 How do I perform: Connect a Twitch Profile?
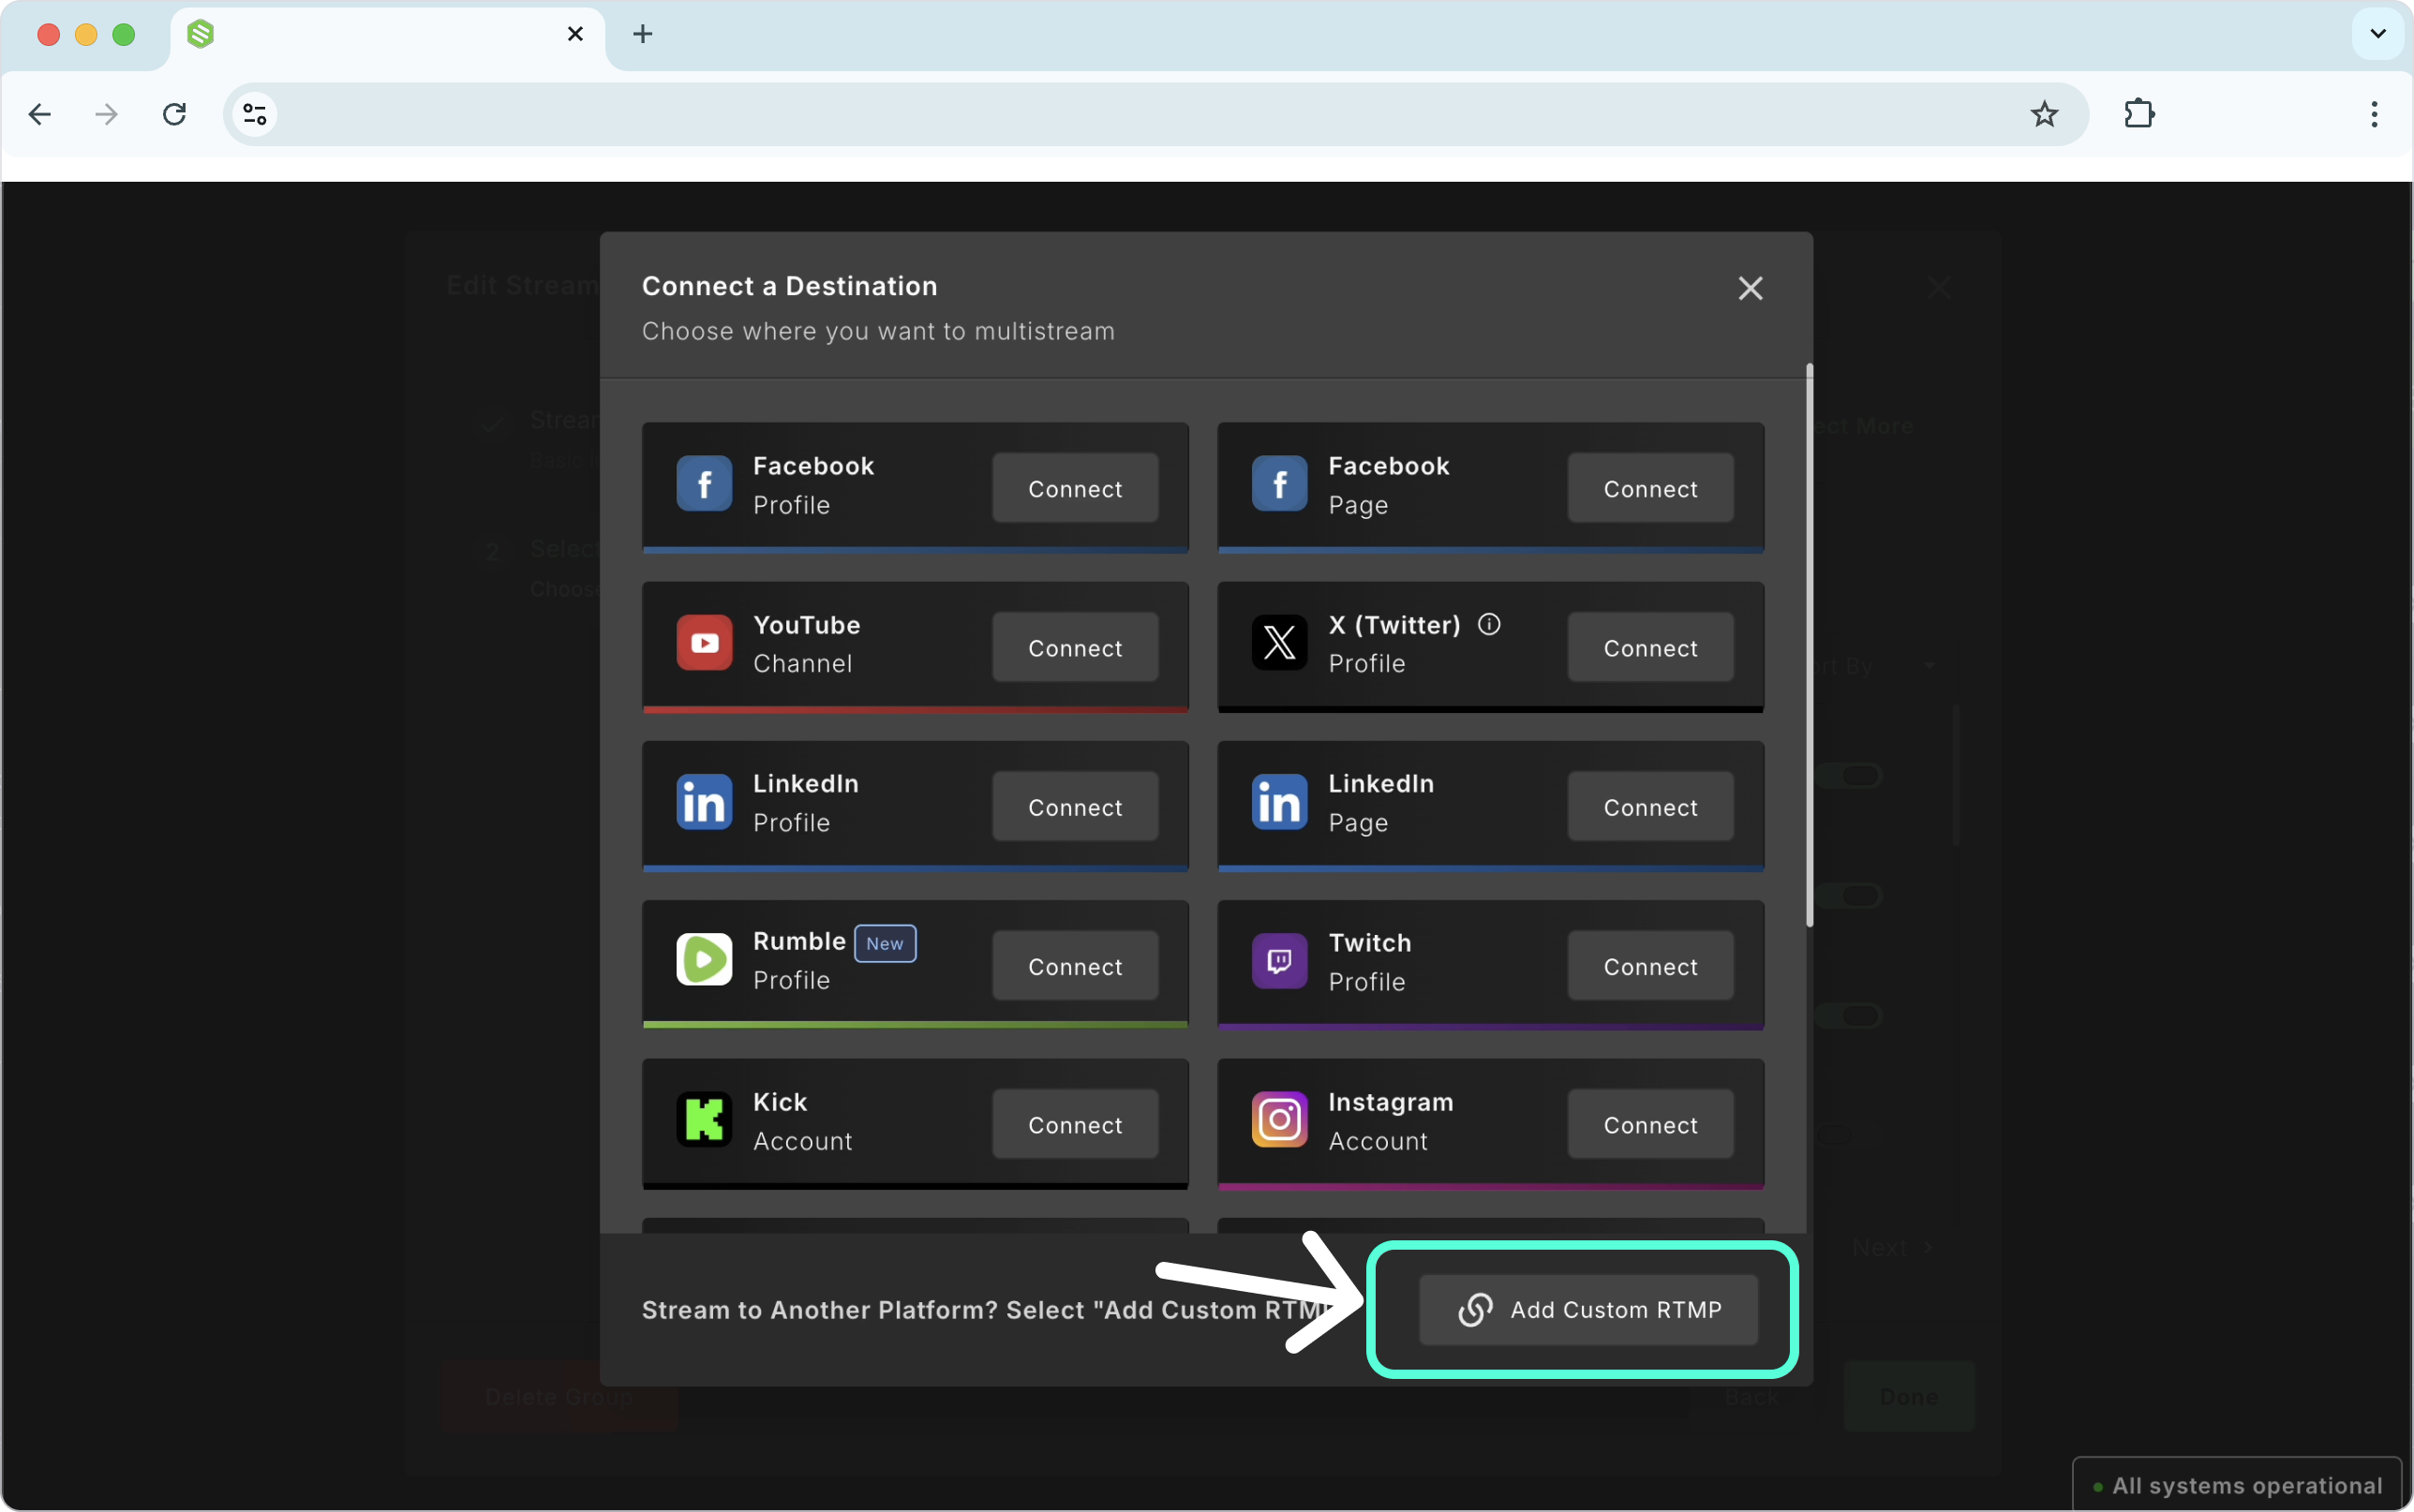point(1650,966)
